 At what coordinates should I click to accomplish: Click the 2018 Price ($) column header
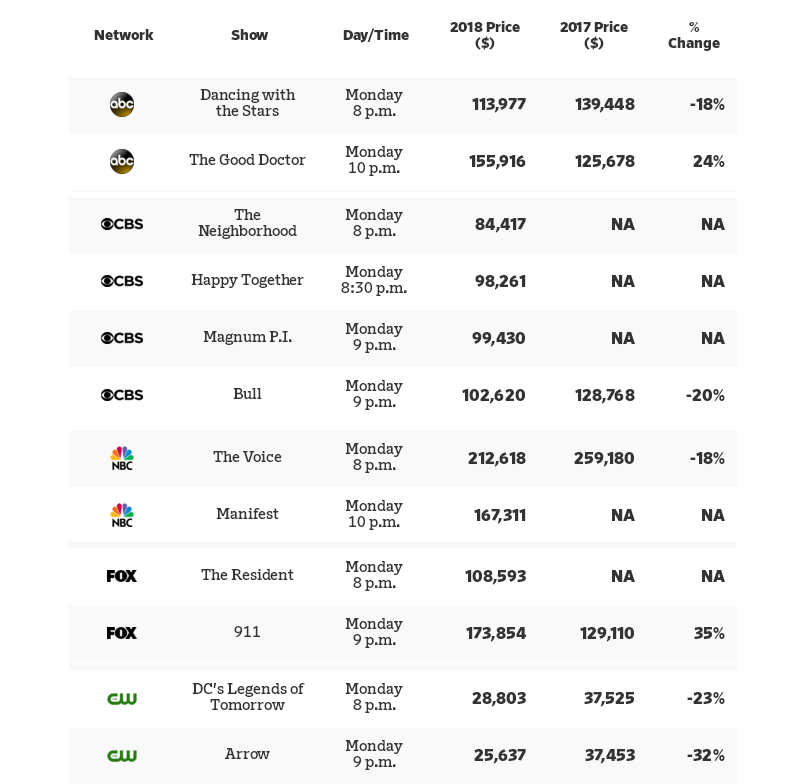click(x=485, y=35)
